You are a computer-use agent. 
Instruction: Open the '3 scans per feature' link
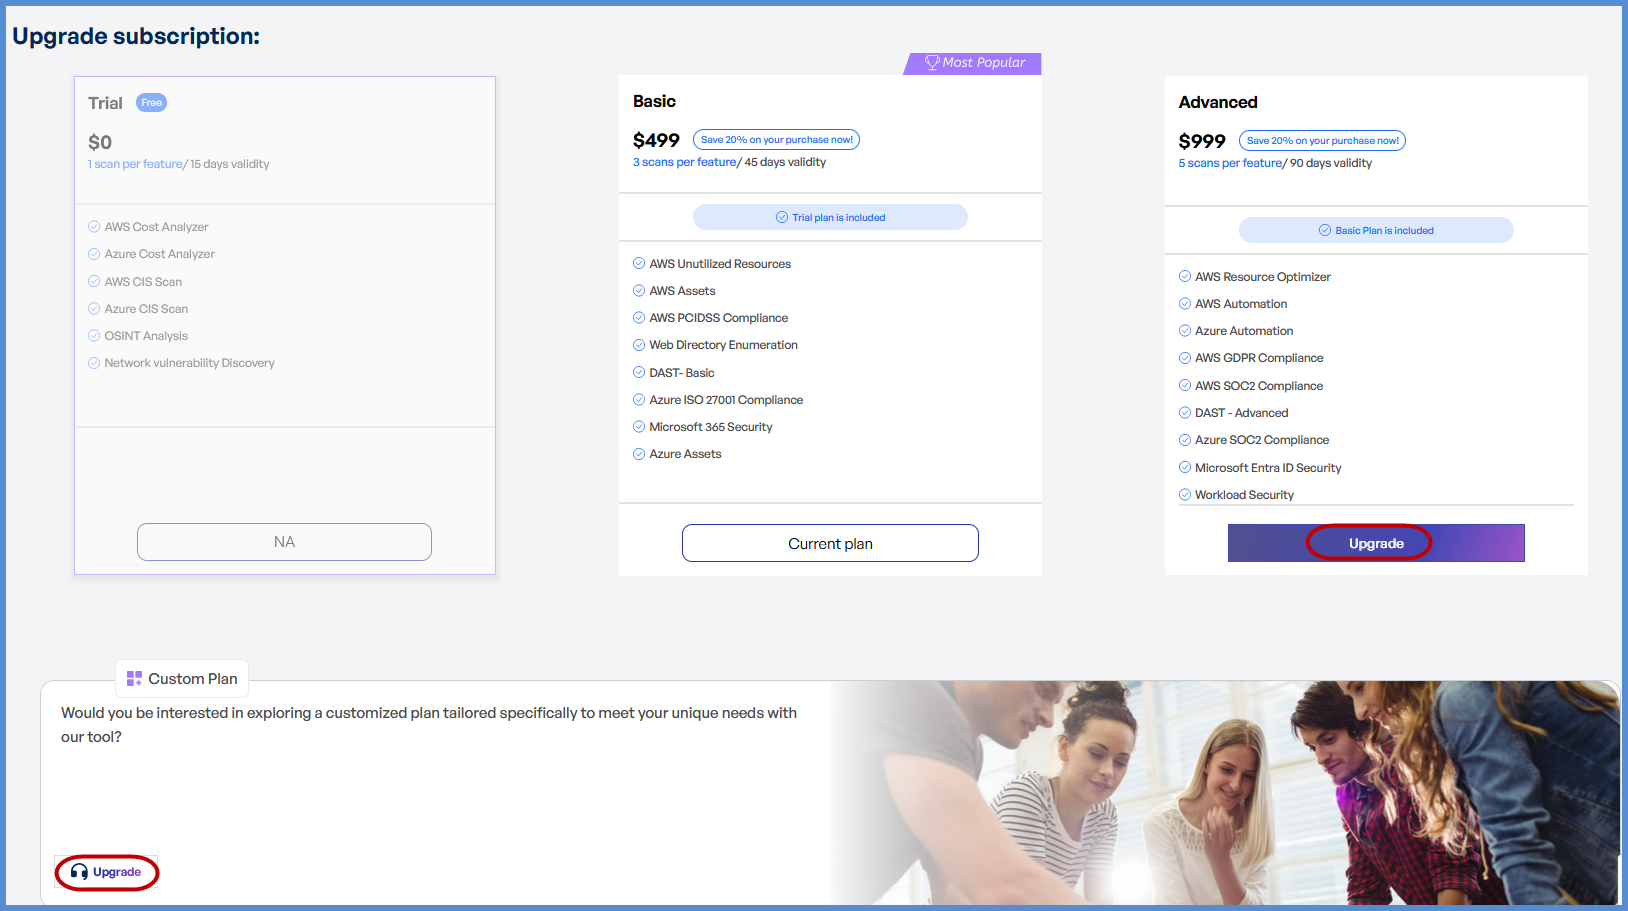(x=684, y=162)
